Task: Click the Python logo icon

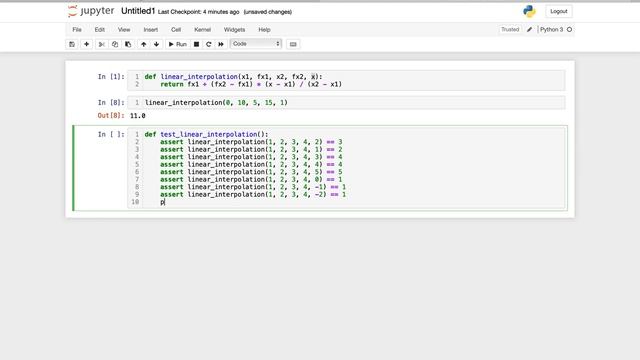Action: (529, 11)
